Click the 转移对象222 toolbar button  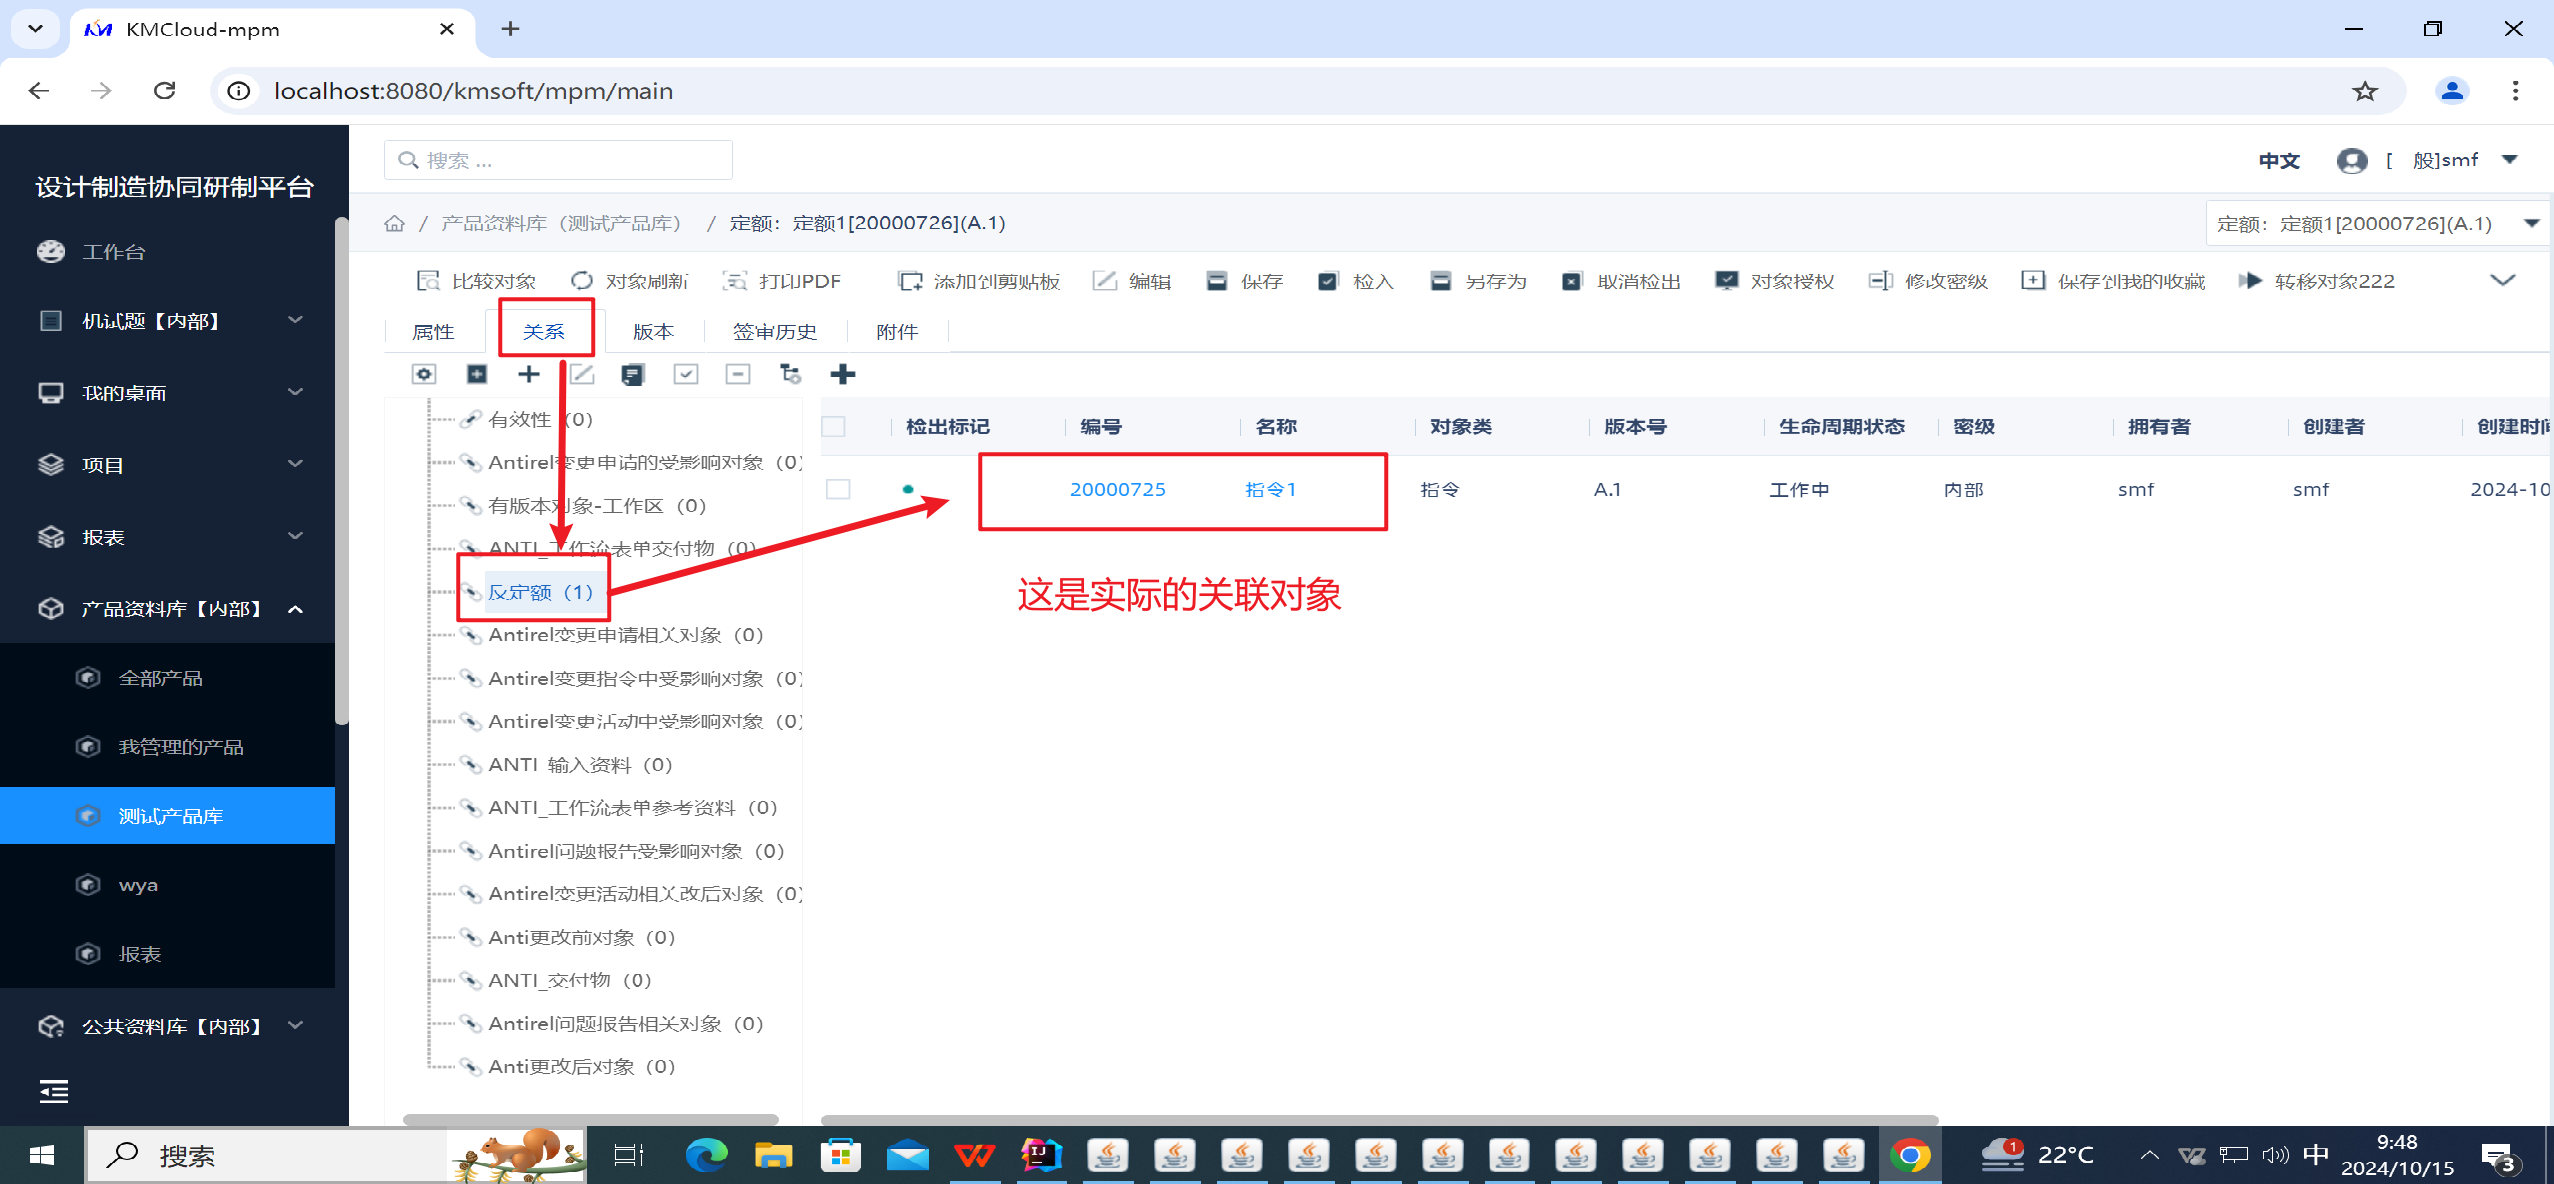pos(2317,281)
